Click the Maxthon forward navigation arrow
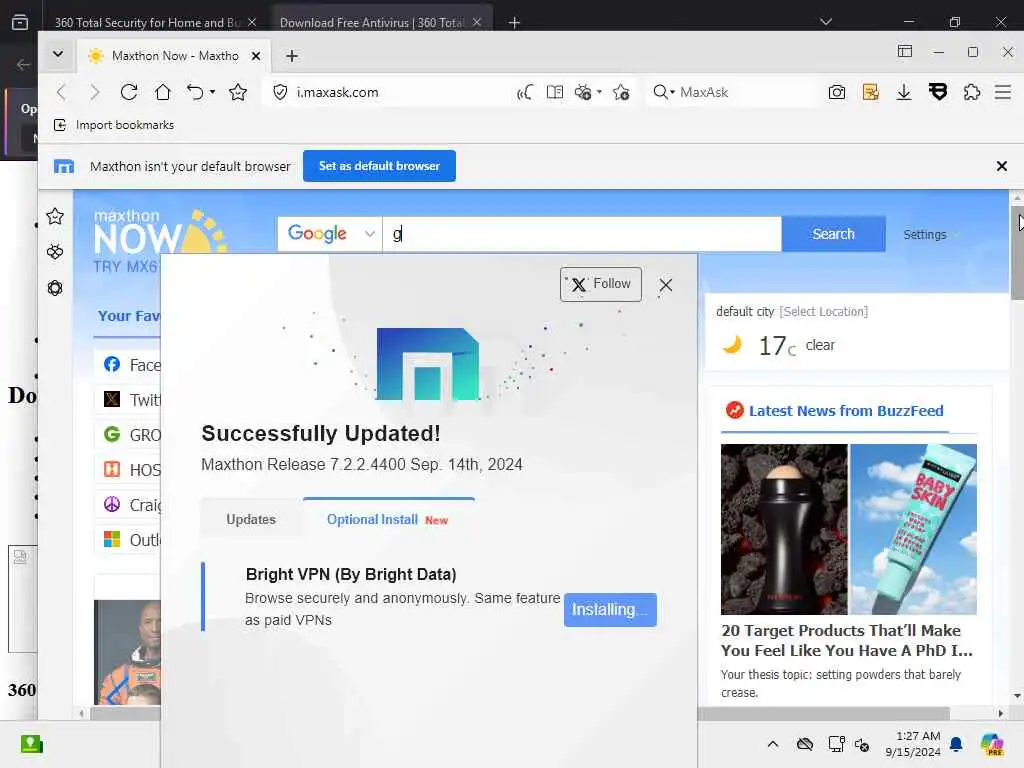Screen dimensions: 1024x768 (x=95, y=92)
